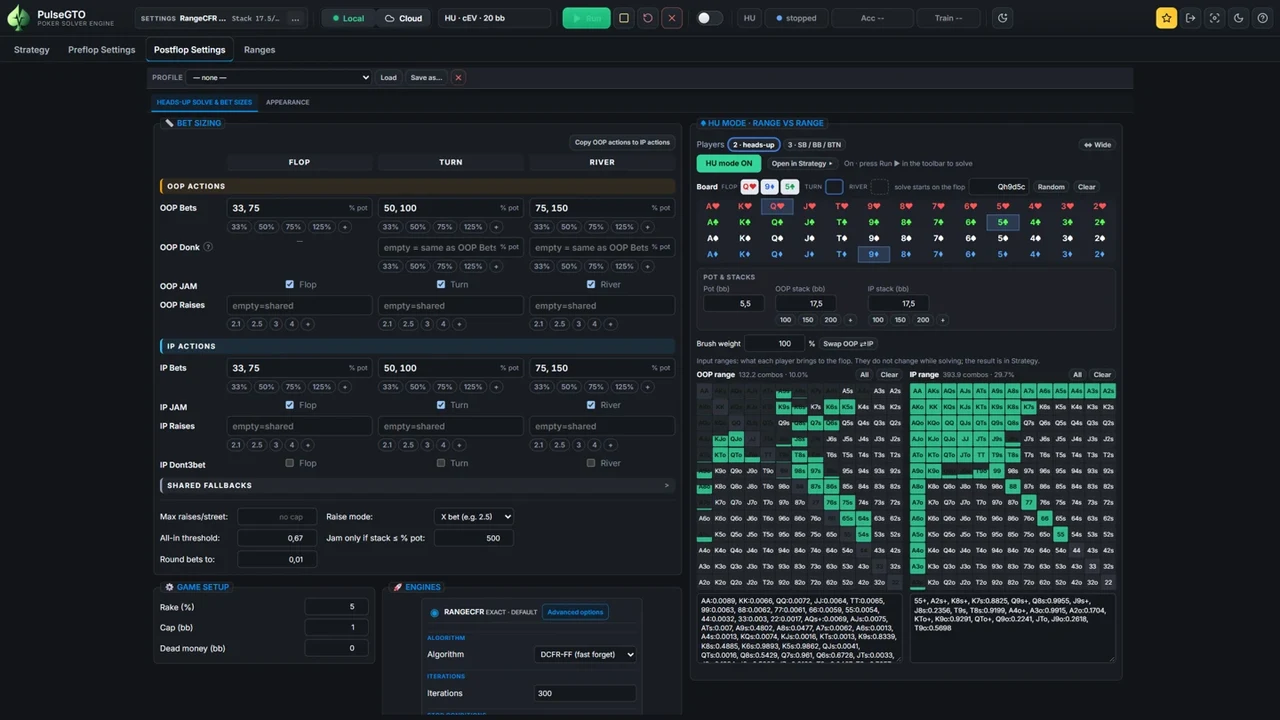The image size is (1280, 720).
Task: Expand the Shared Fallbacks section
Action: click(417, 485)
